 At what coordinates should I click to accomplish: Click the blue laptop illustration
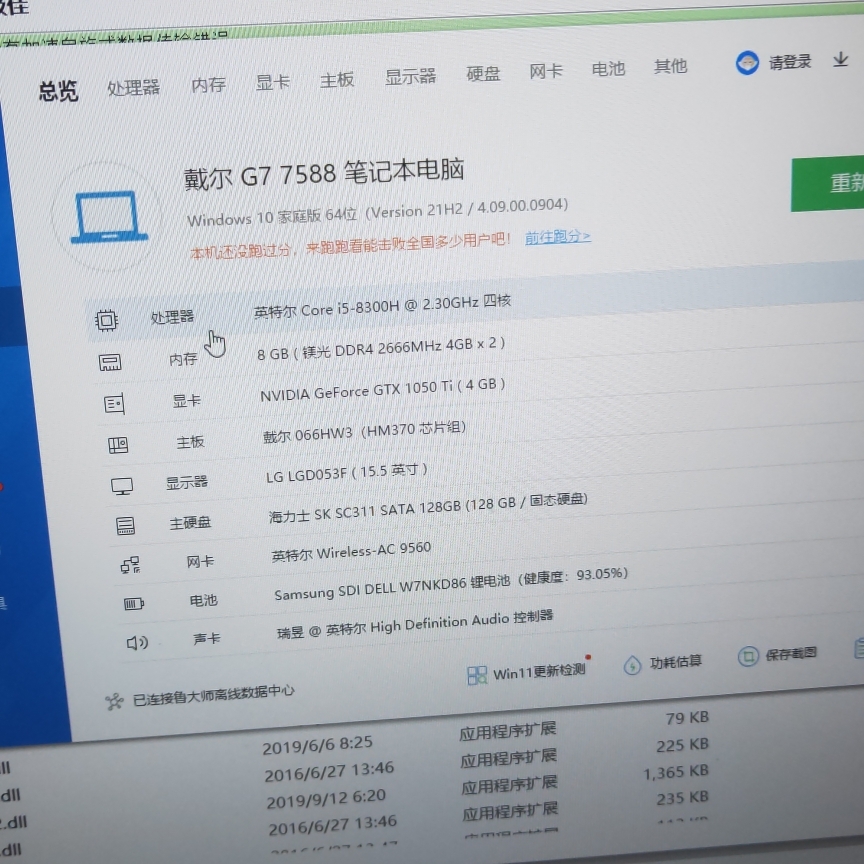109,217
